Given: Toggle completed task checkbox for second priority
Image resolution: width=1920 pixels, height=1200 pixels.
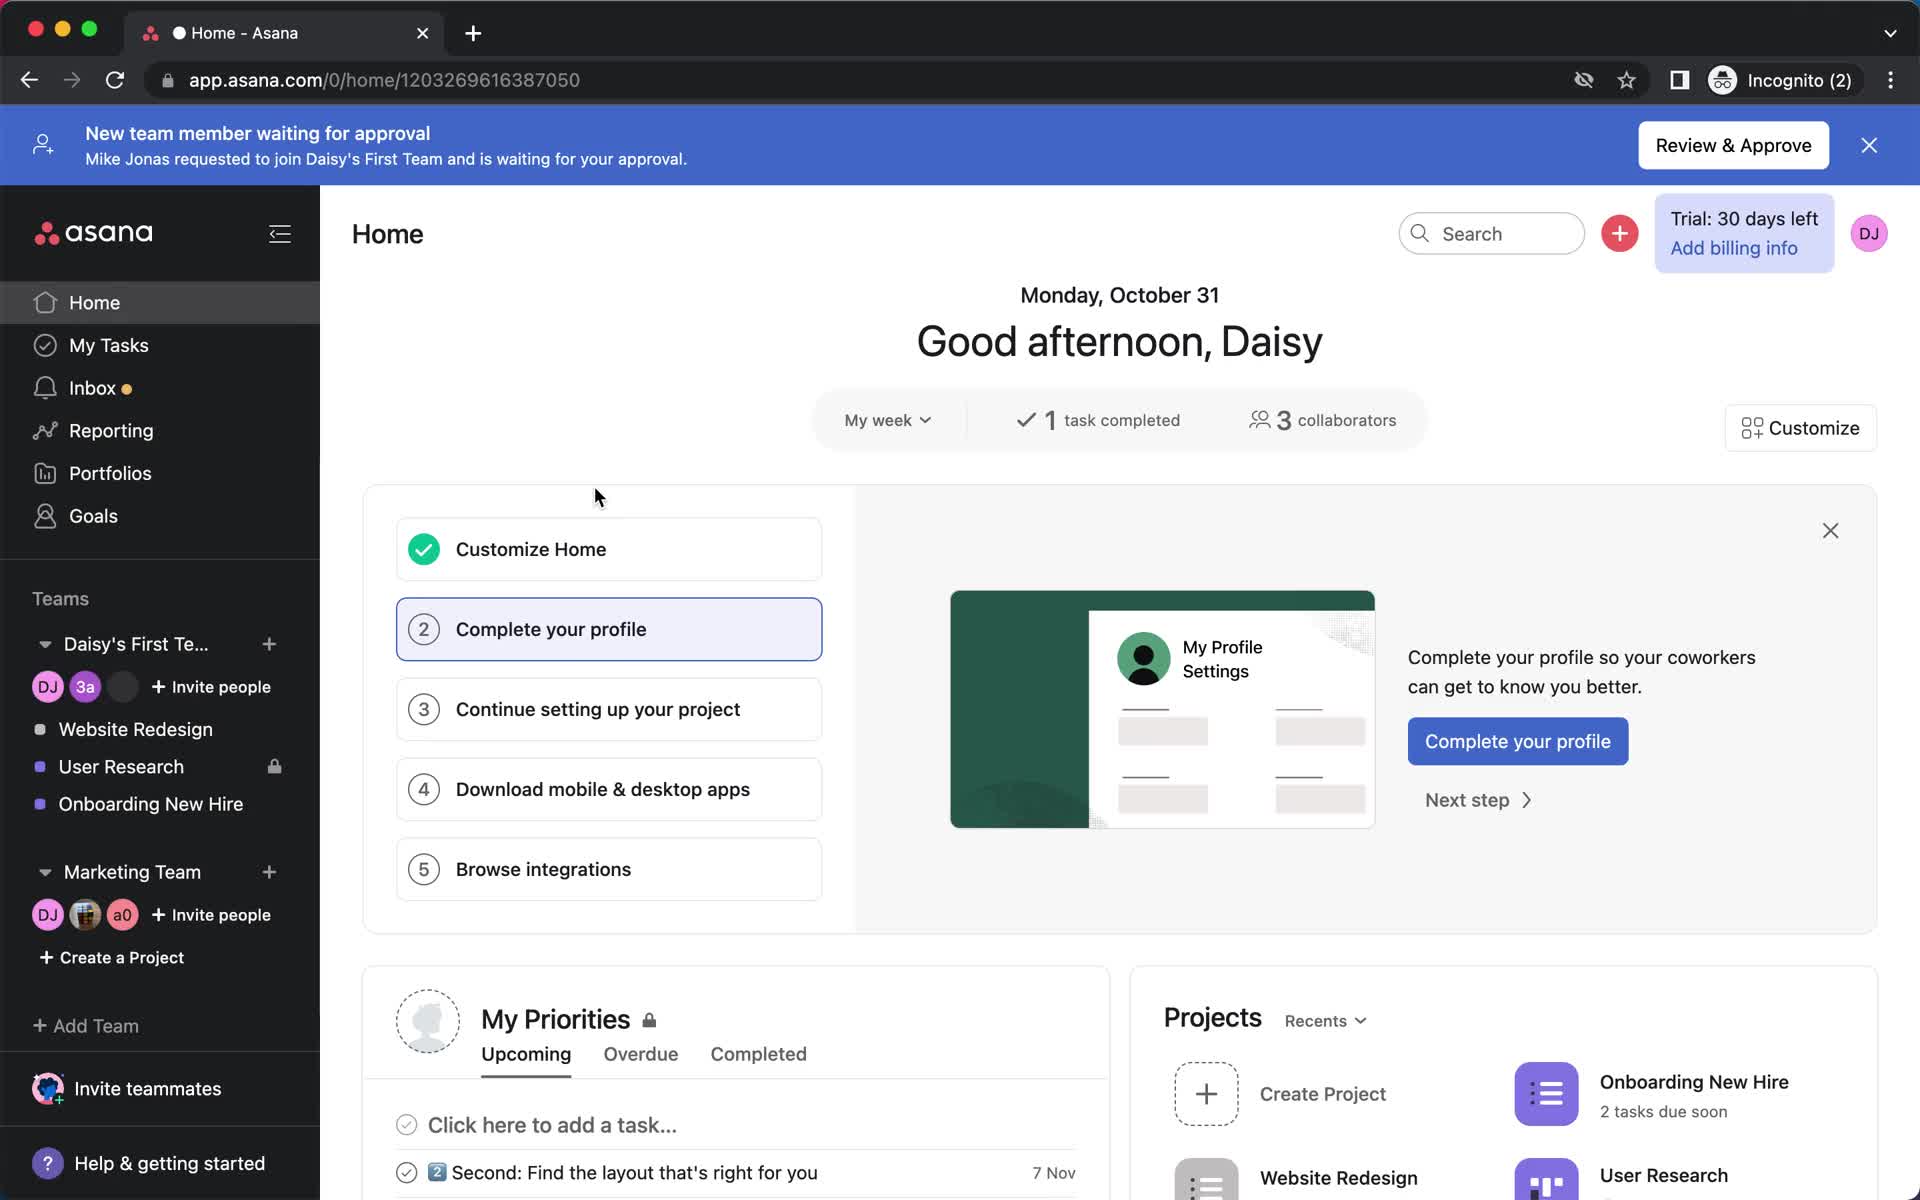Looking at the screenshot, I should (x=405, y=1172).
